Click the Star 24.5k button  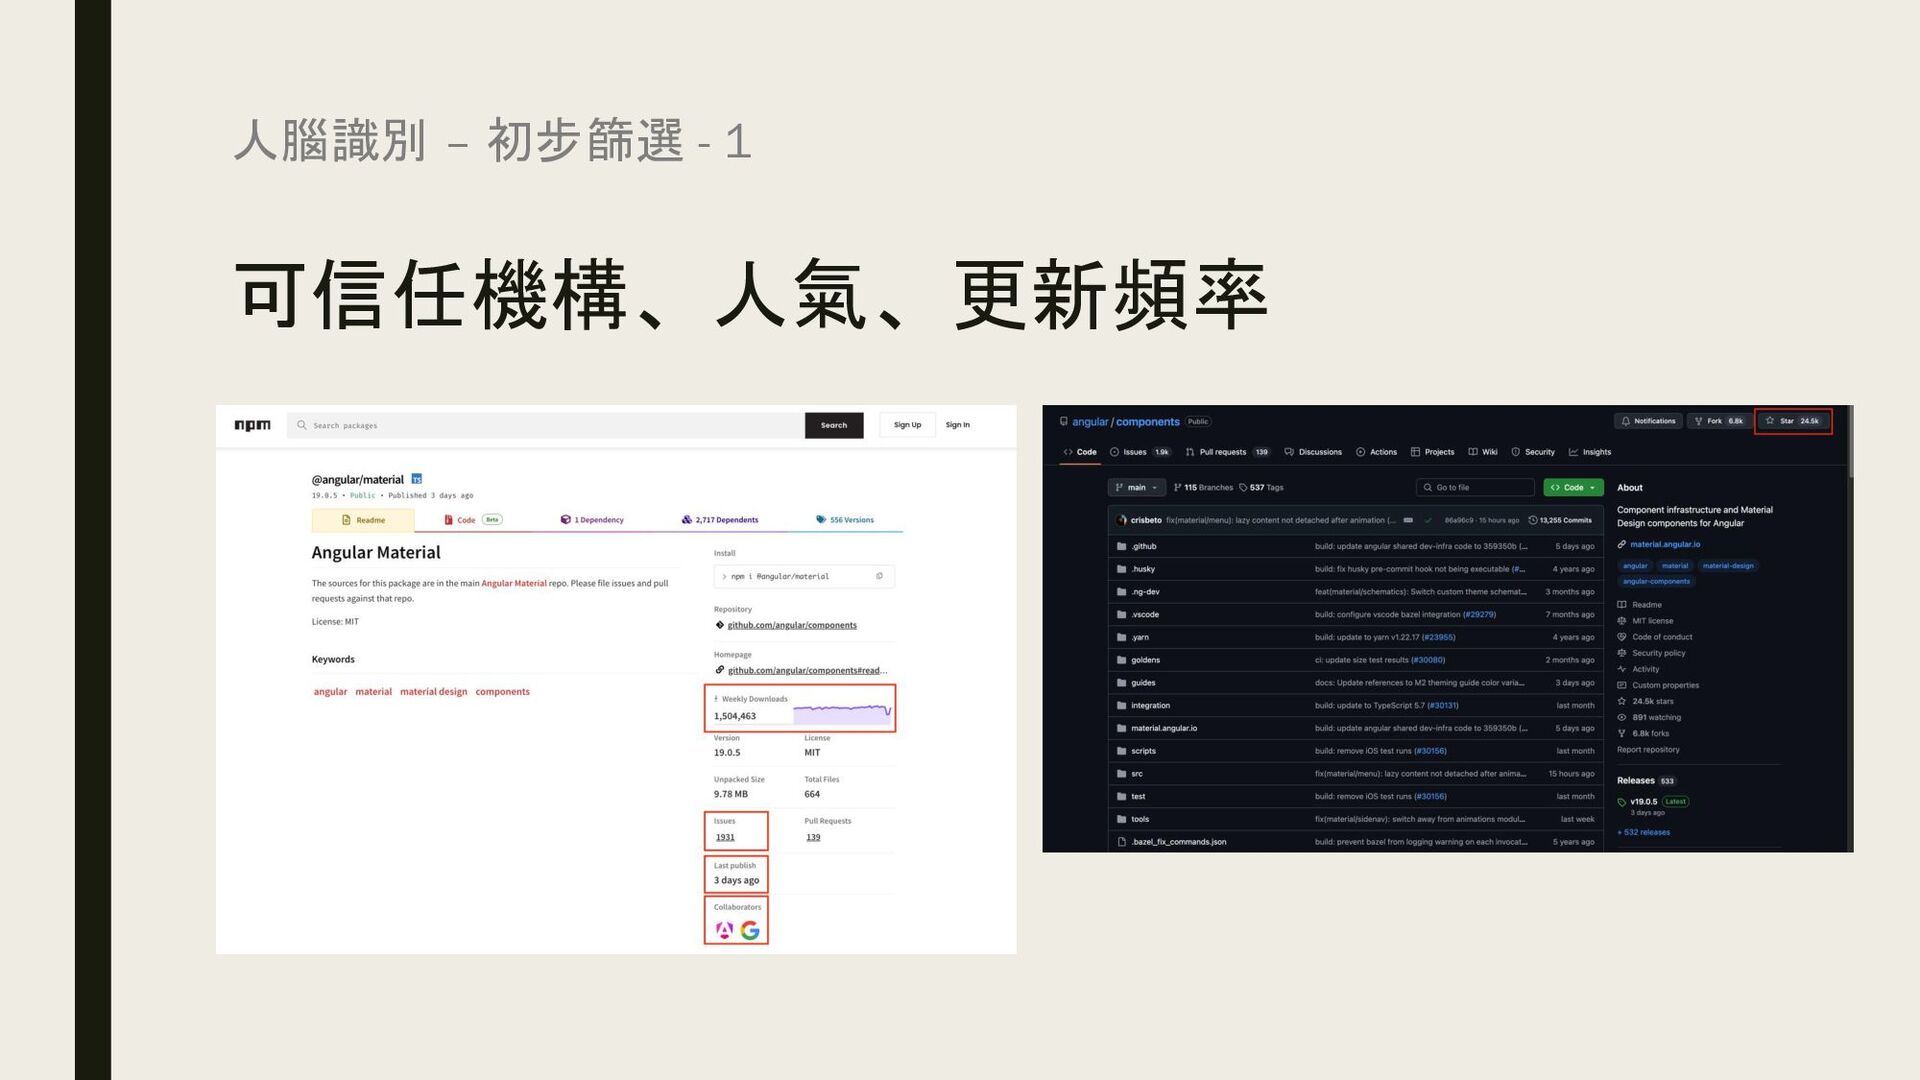pyautogui.click(x=1794, y=421)
